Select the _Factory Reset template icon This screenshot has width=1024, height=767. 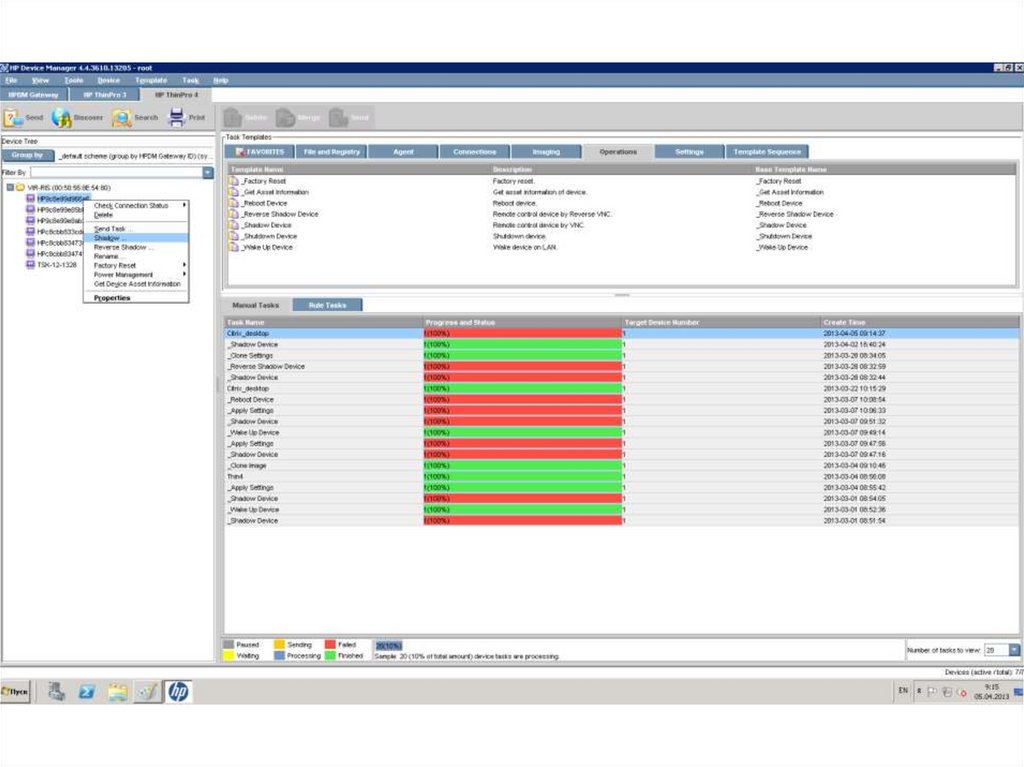235,181
